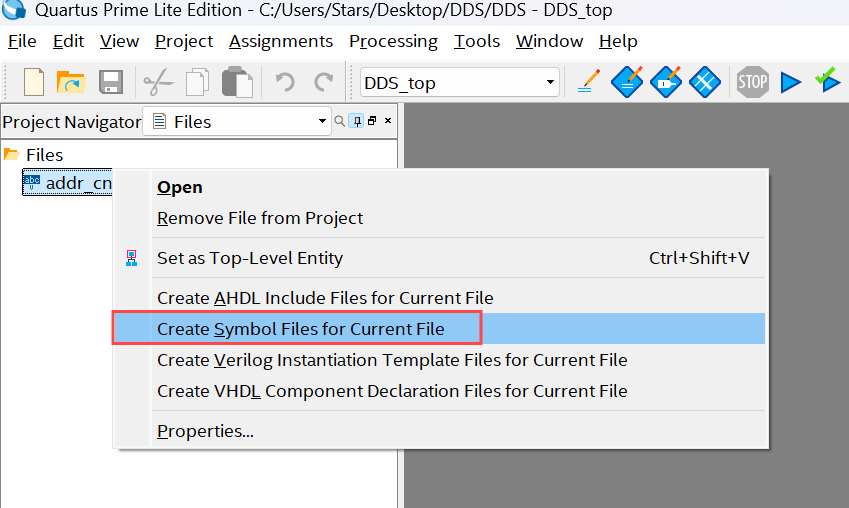Start Analysis and Synthesis checkmark play icon
This screenshot has height=508, width=849.
click(828, 80)
